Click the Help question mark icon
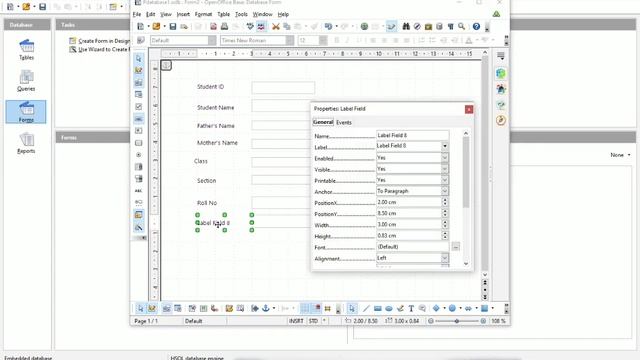Image resolution: width=640 pixels, height=360 pixels. tap(476, 27)
